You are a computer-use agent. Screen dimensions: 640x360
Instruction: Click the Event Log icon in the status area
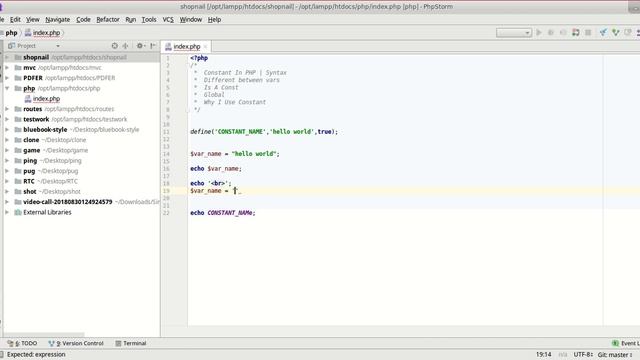click(x=615, y=343)
